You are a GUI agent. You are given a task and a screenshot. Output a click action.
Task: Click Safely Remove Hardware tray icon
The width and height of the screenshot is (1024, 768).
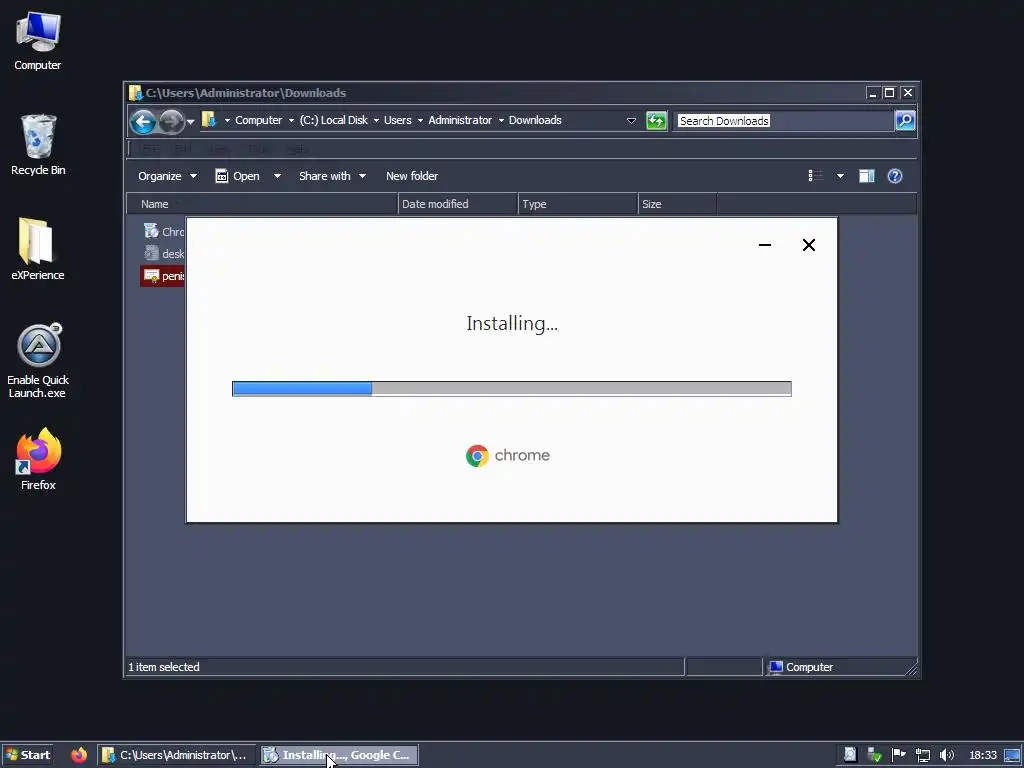tap(874, 755)
